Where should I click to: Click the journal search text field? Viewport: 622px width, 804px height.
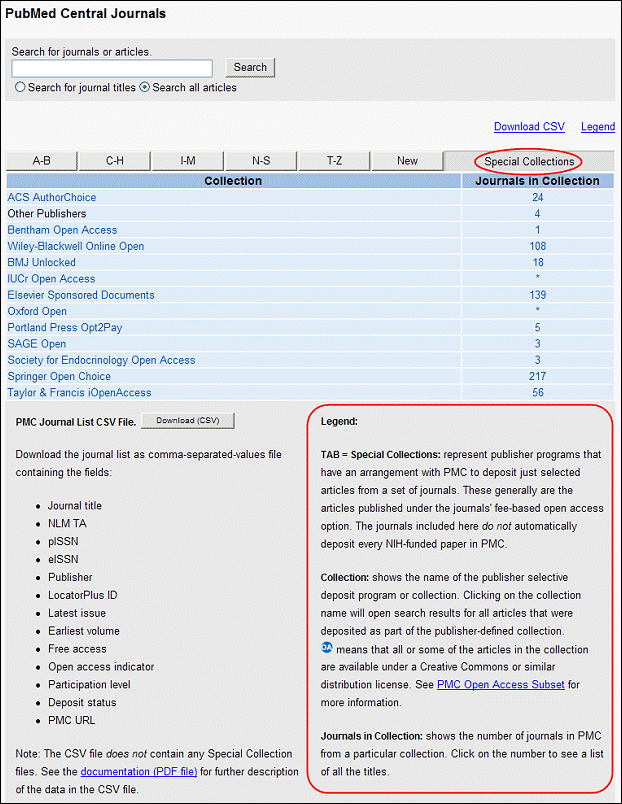click(112, 68)
